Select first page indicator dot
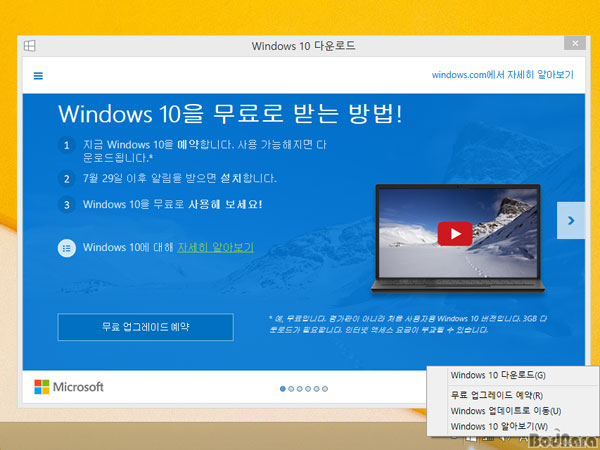Screen dimensions: 600x450 [283, 389]
